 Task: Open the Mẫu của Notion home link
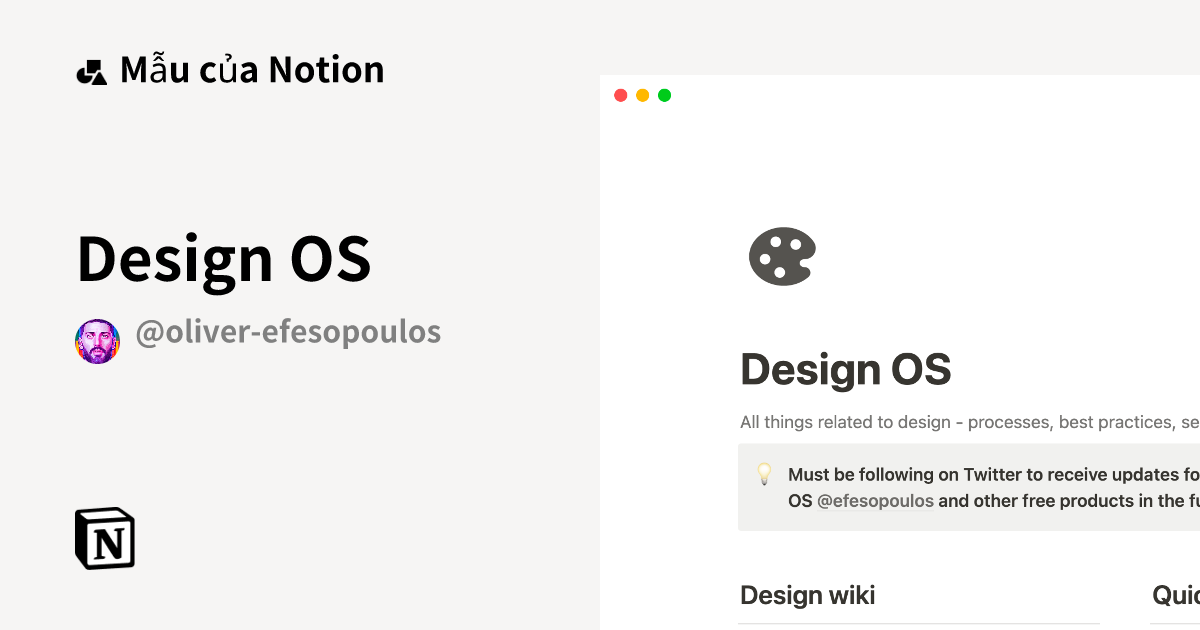252,69
